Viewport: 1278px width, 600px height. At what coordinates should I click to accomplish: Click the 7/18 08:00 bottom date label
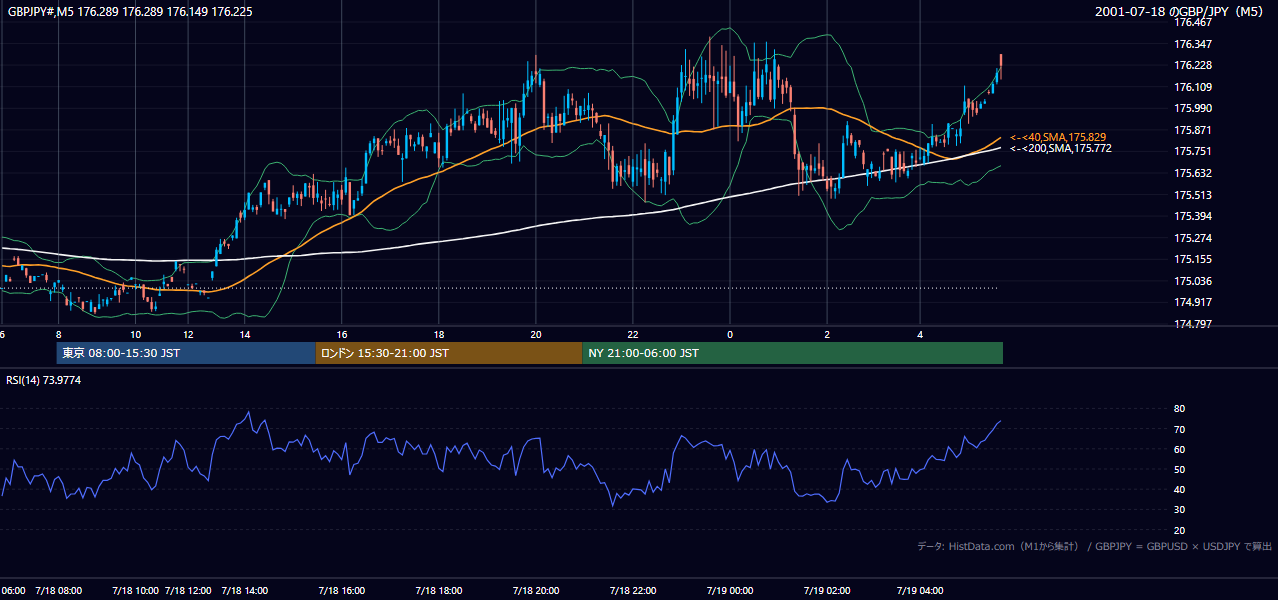[58, 591]
